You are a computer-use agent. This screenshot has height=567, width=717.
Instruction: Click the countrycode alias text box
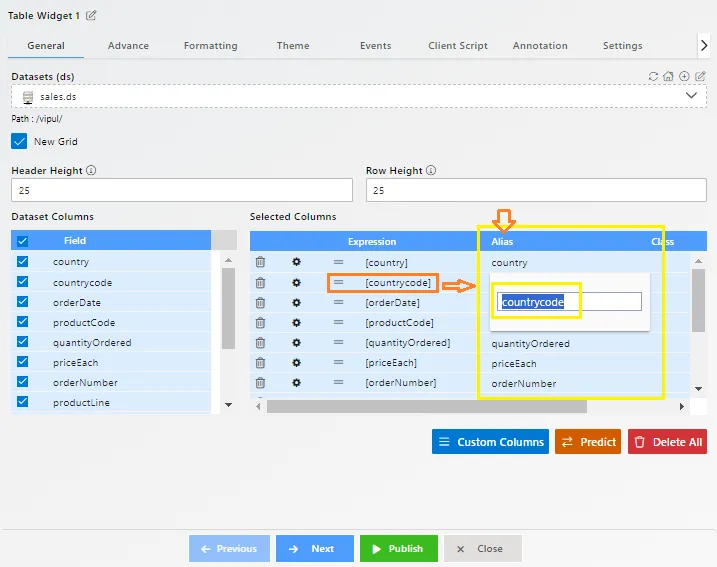coord(569,302)
